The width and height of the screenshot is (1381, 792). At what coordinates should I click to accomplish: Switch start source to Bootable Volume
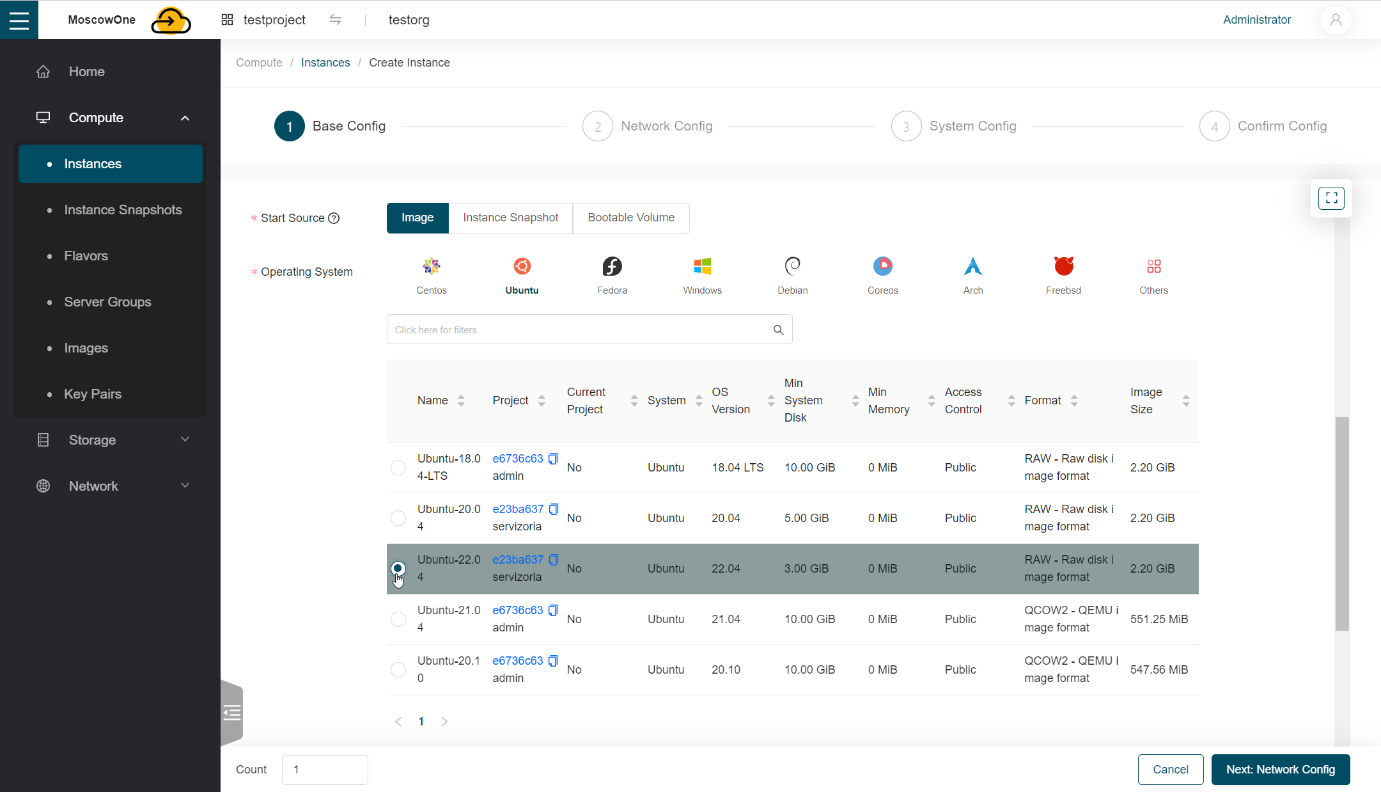coord(631,218)
